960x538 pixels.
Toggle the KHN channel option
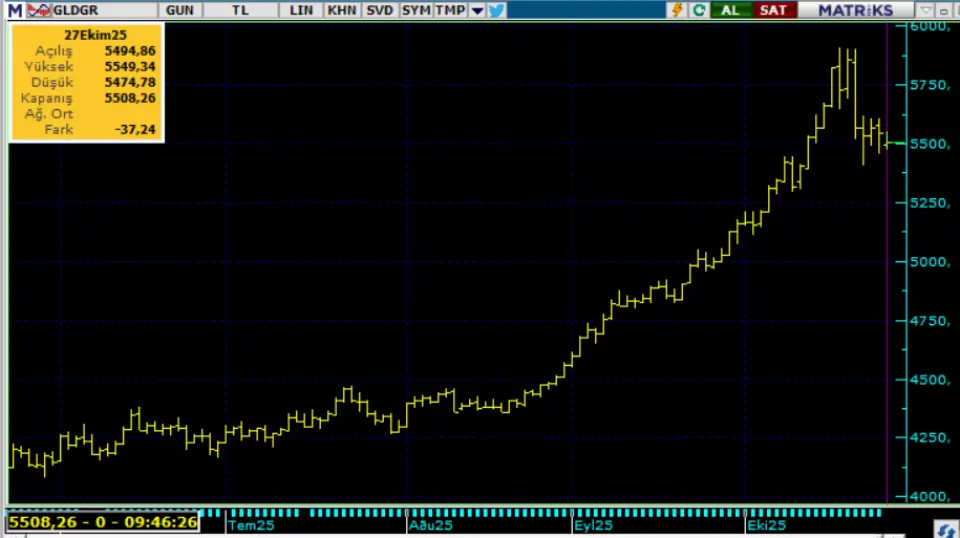(x=341, y=10)
